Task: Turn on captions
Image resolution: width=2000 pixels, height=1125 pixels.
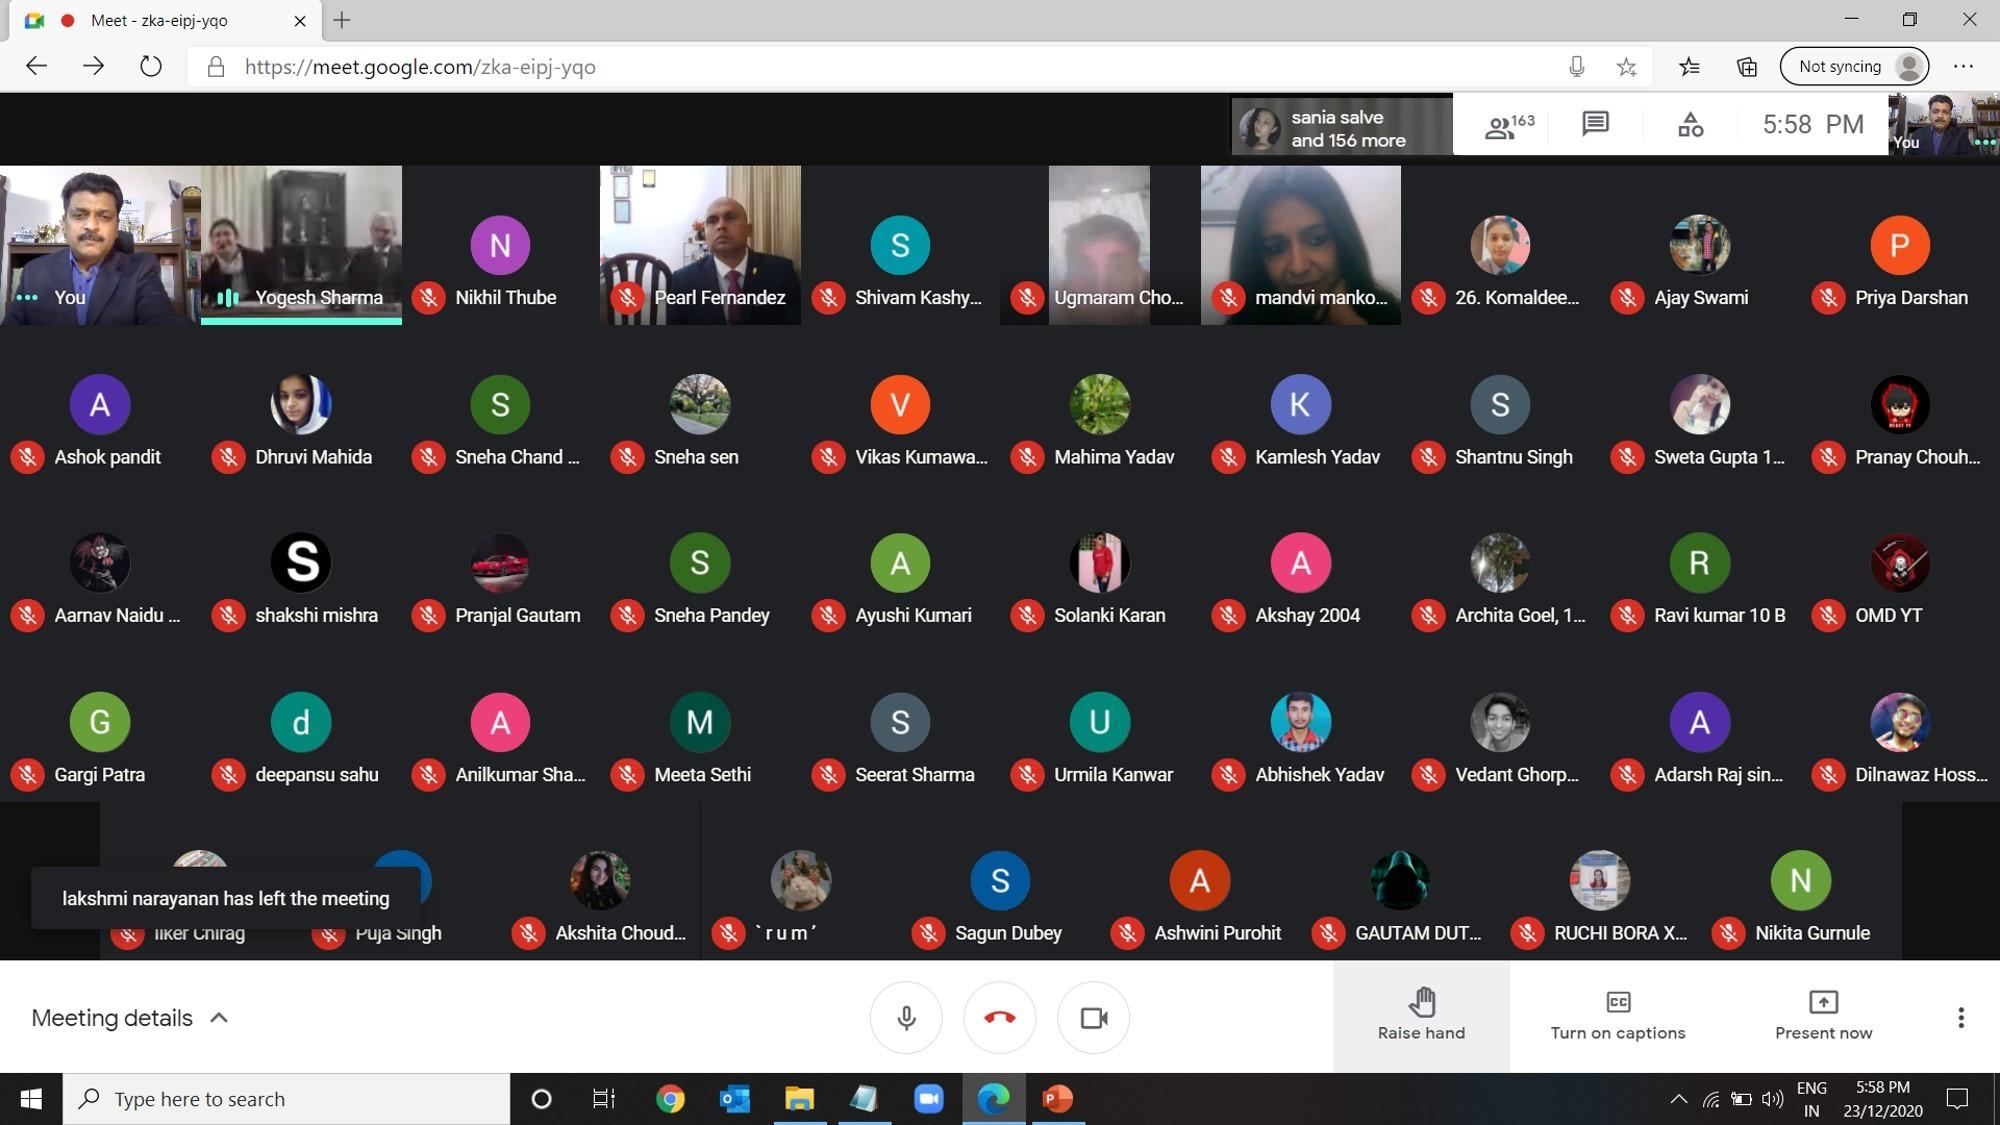Action: pos(1617,1016)
